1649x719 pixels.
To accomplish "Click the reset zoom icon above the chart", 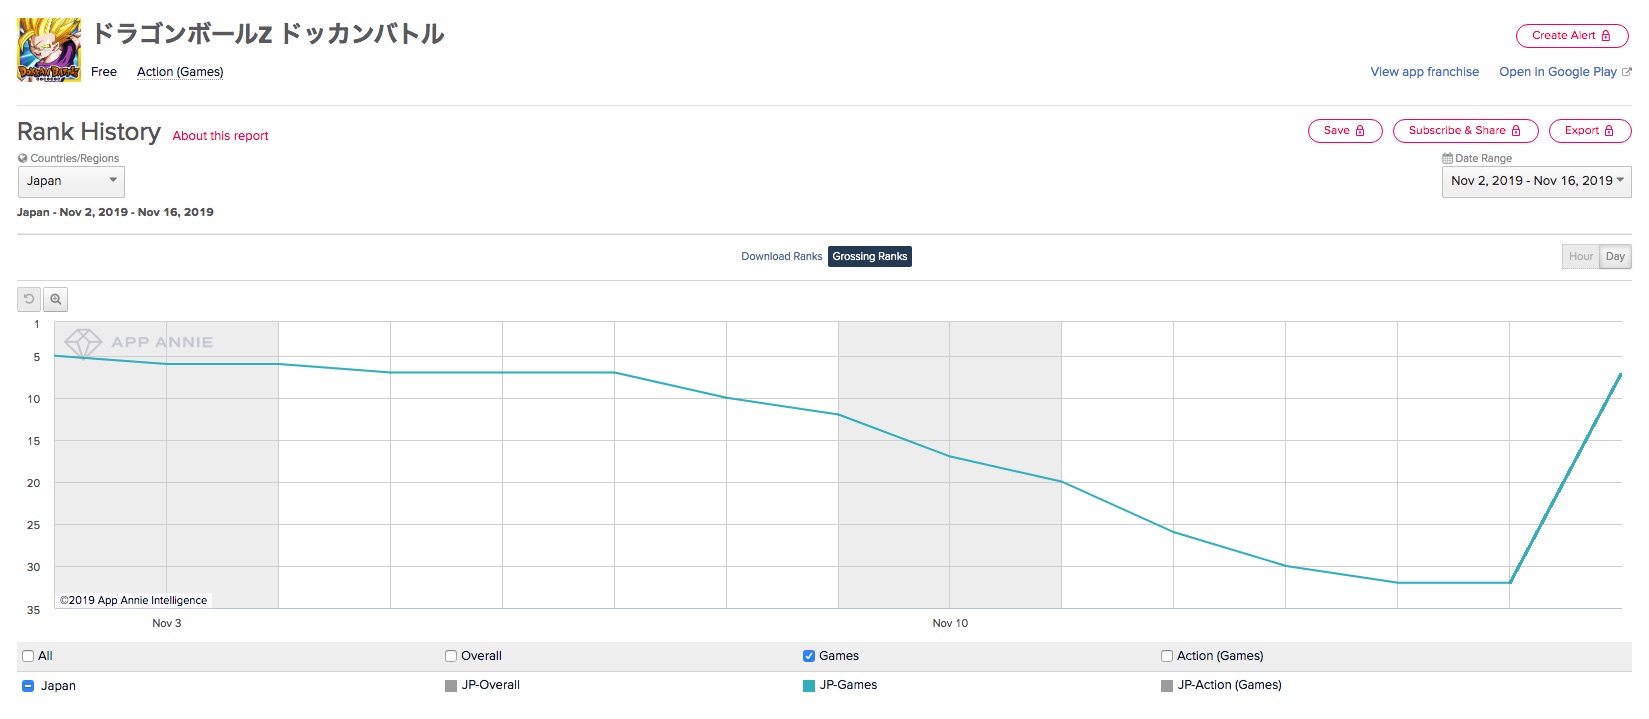I will click(29, 299).
